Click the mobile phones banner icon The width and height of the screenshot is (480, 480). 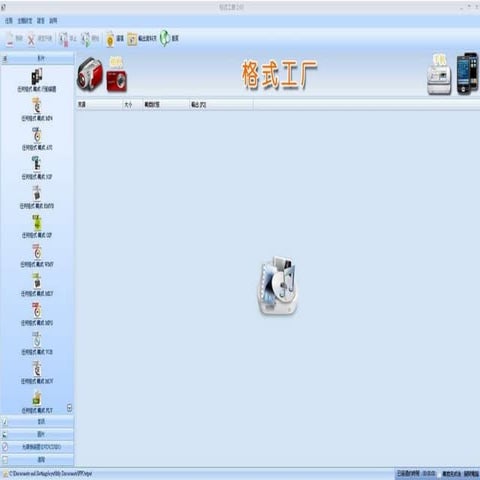(467, 73)
